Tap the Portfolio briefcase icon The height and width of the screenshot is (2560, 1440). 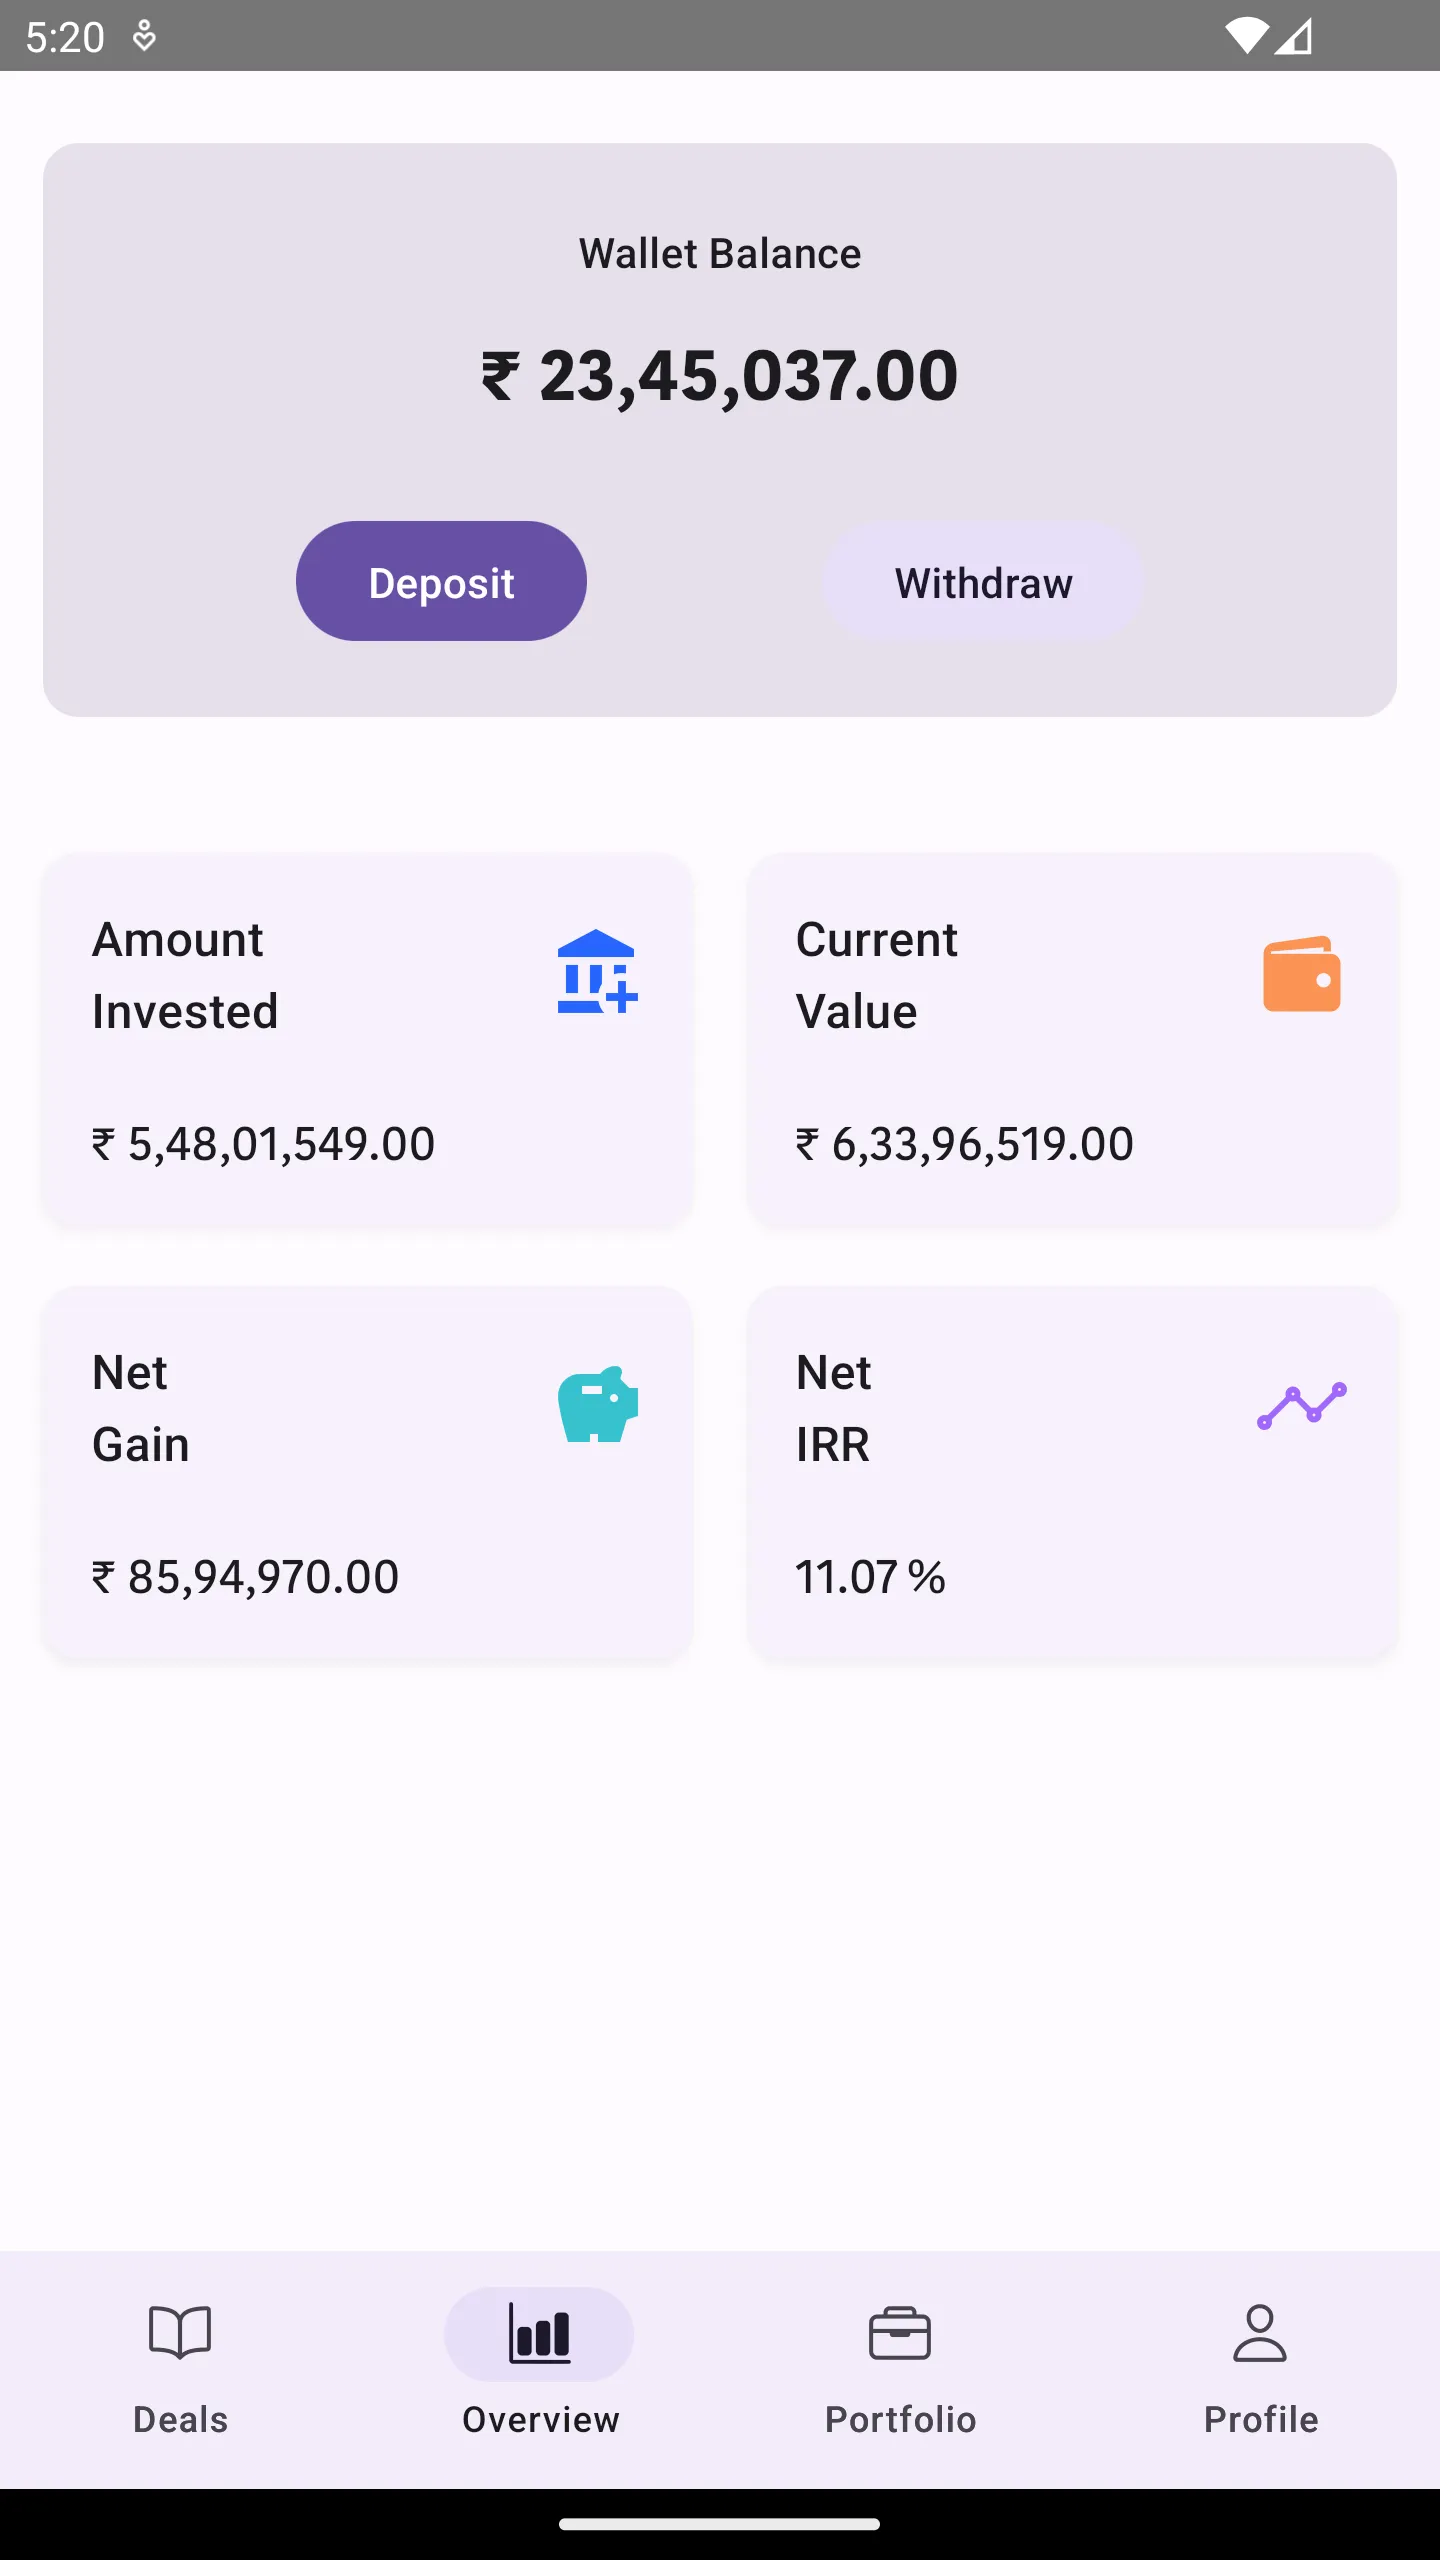[x=900, y=2333]
